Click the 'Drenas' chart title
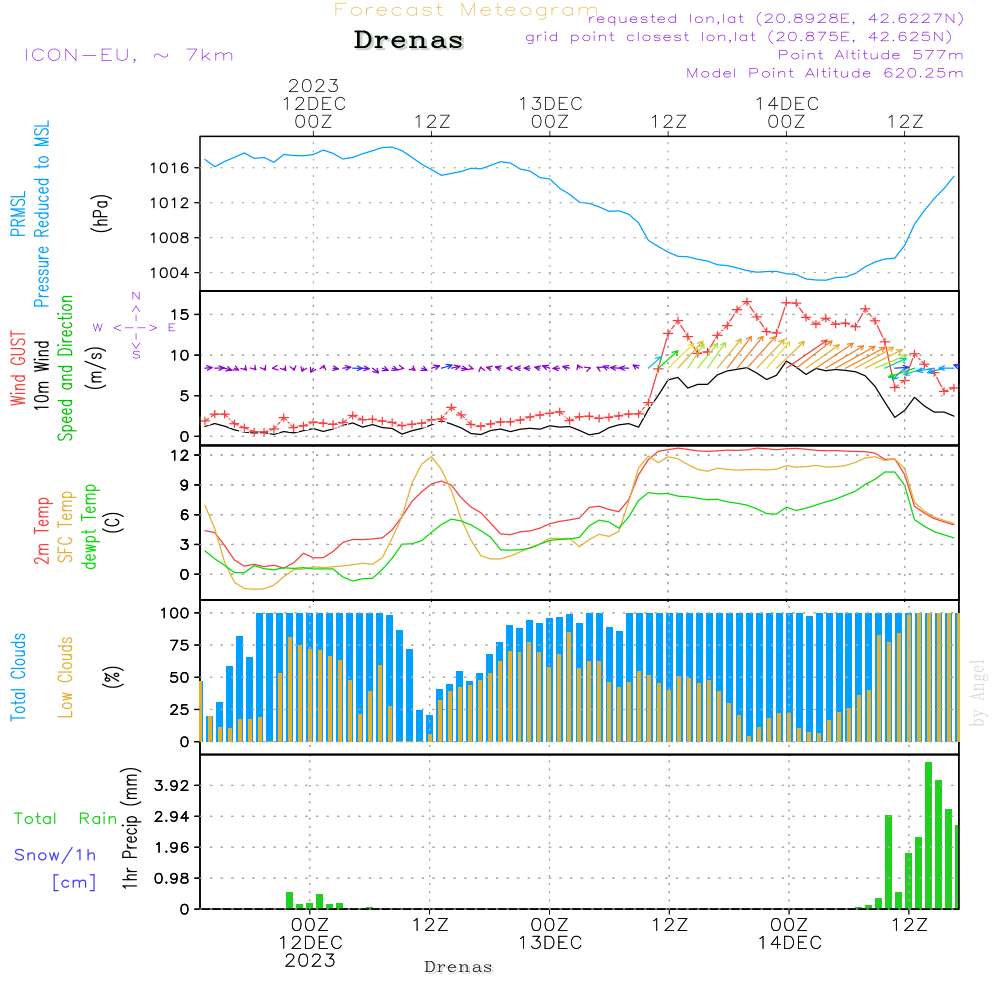Viewport: 1000px width, 1000px height. [x=408, y=40]
